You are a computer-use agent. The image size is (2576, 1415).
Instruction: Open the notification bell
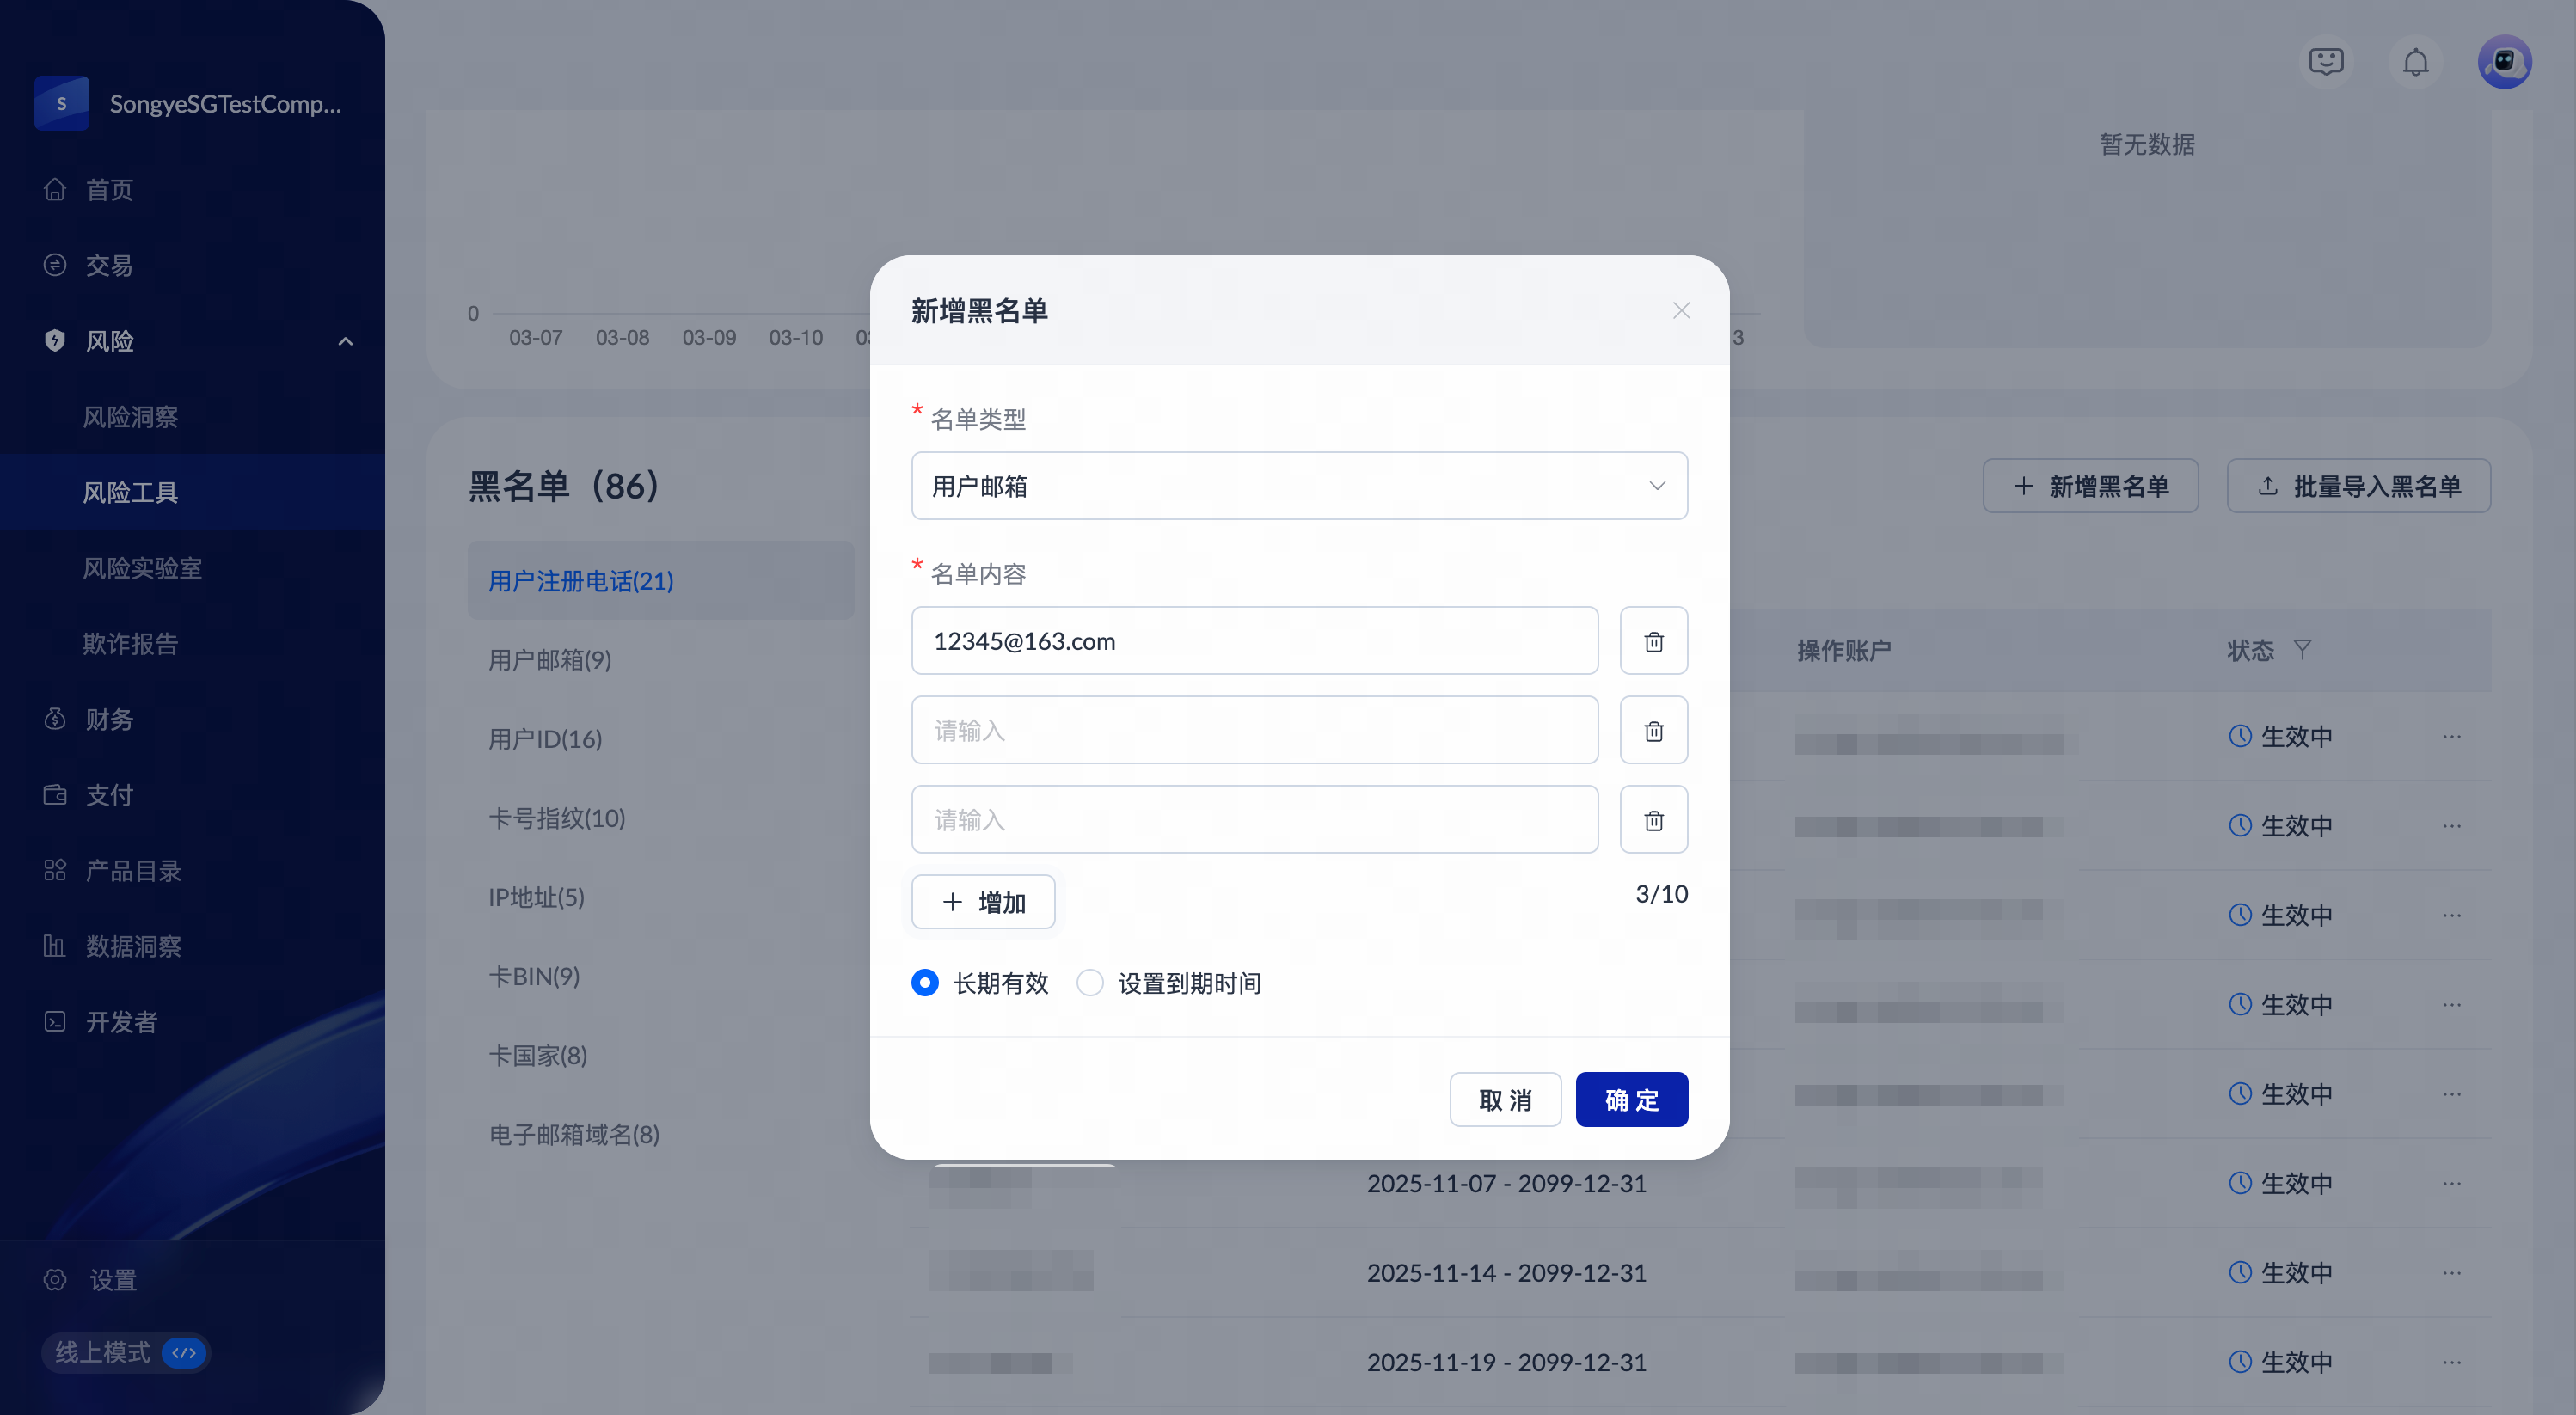(2415, 63)
